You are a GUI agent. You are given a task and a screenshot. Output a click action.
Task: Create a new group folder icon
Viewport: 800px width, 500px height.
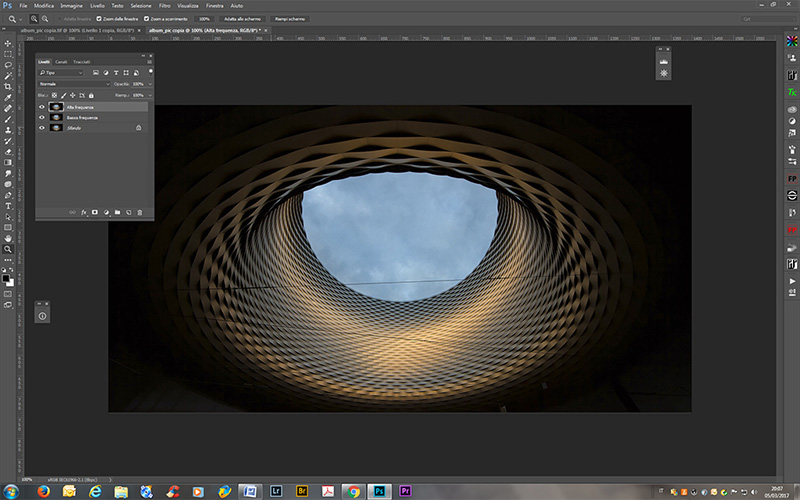click(117, 212)
